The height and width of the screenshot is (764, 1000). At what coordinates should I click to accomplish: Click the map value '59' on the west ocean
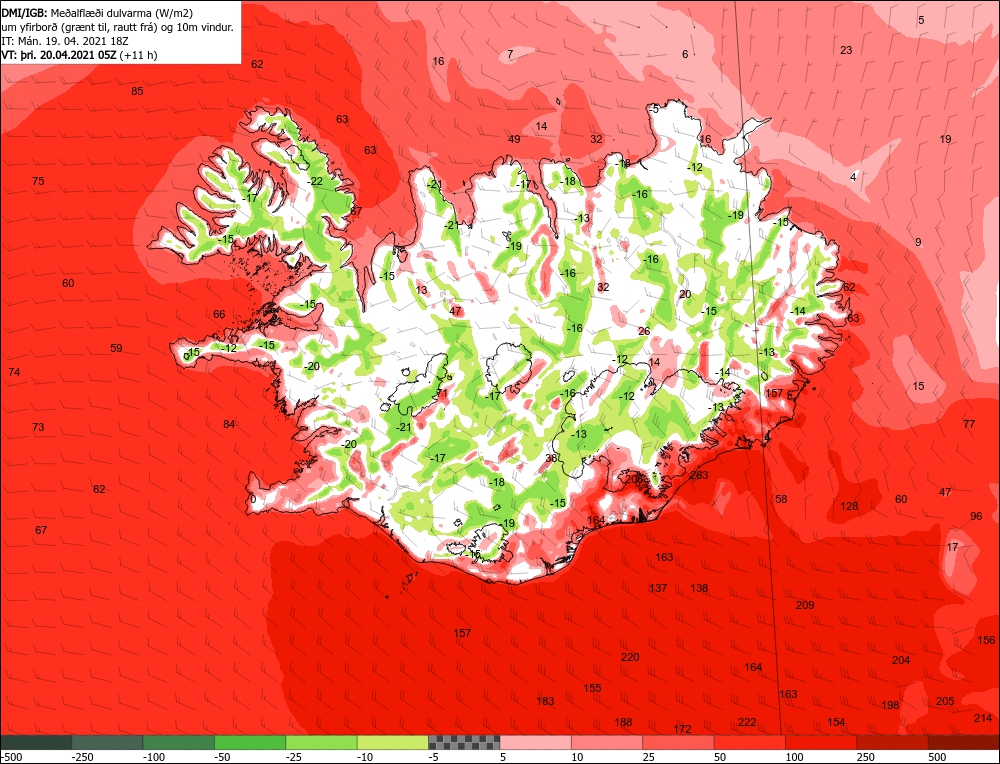(x=116, y=348)
